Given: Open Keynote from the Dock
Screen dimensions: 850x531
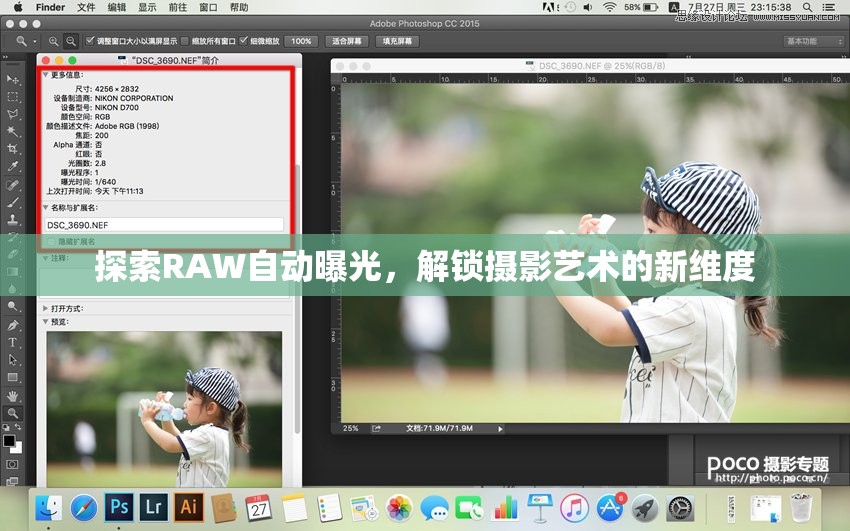Looking at the screenshot, I should [539, 509].
